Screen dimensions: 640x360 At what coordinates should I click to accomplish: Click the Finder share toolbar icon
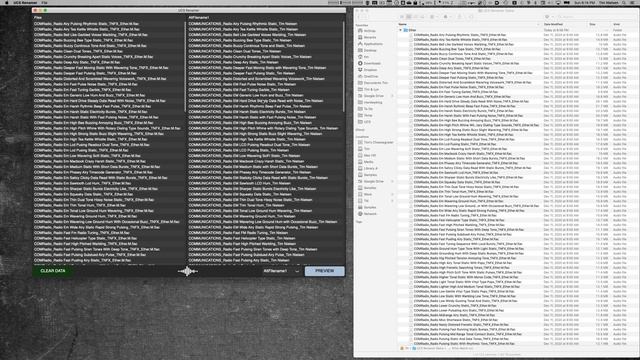tap(460, 17)
